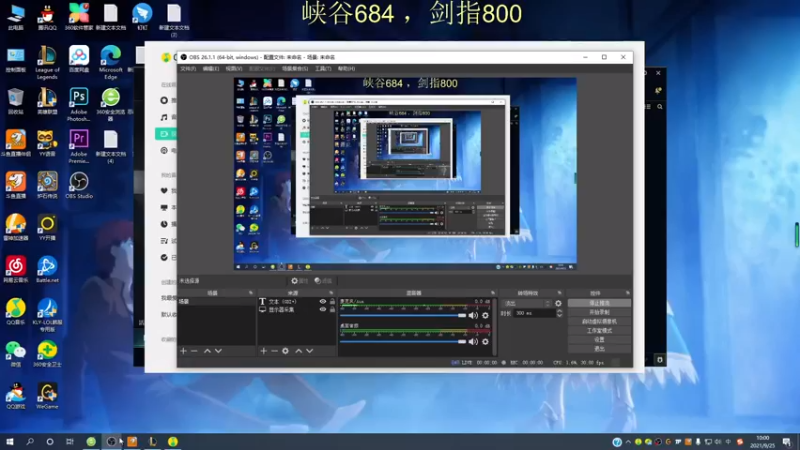Open settings gear for desktop audio channel

click(485, 341)
